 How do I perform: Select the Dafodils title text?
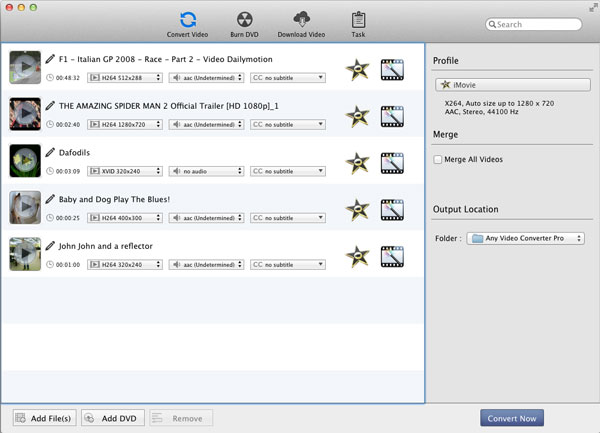[74, 153]
